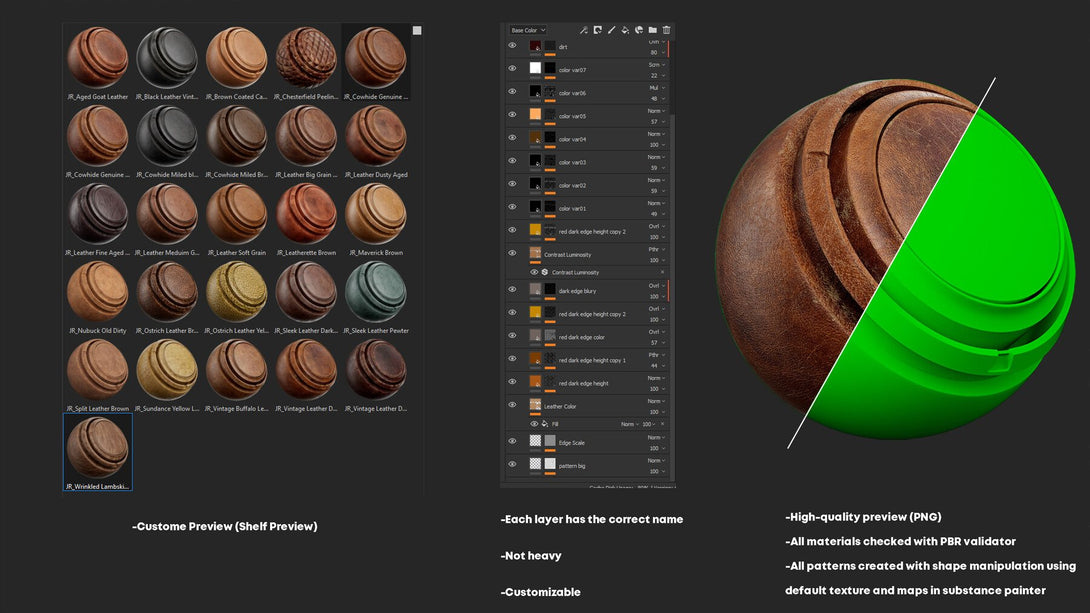Open opacity dropdown showing 57 for color var05

coord(657,122)
